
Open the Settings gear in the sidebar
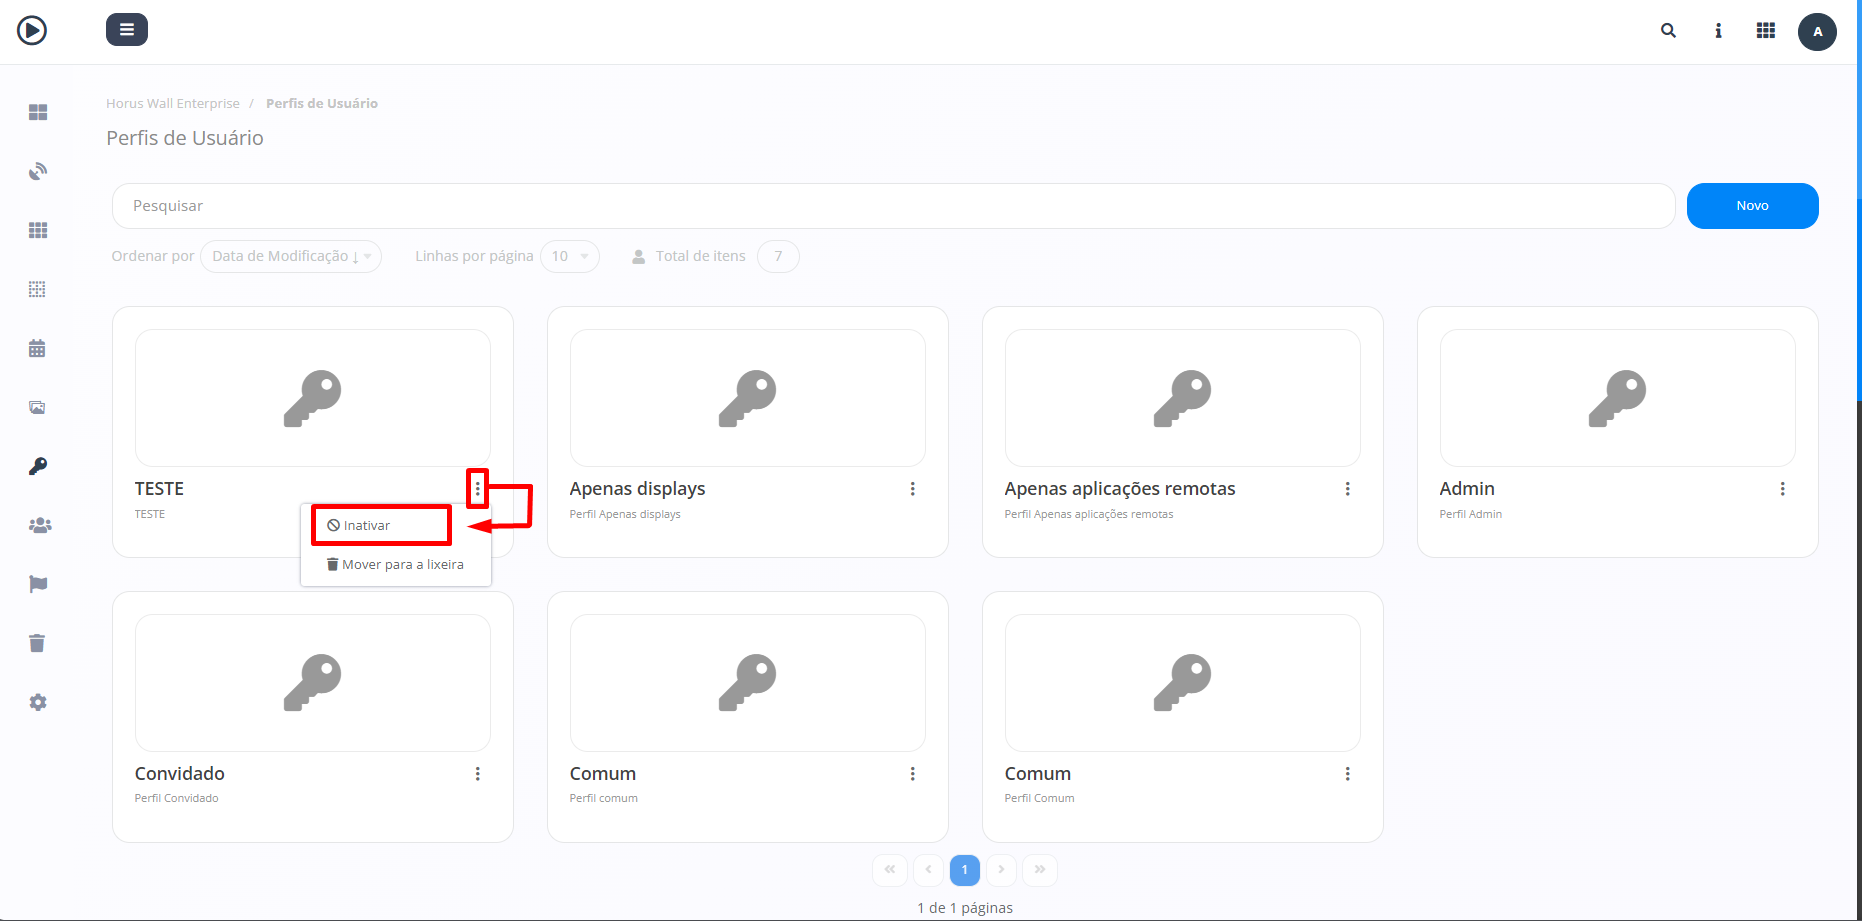(x=38, y=701)
